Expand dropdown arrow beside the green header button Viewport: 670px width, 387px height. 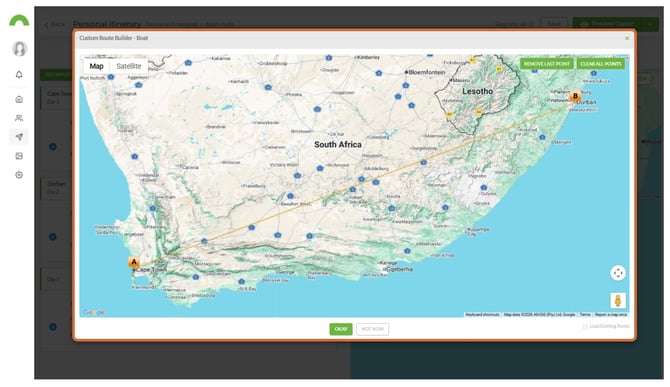click(650, 24)
